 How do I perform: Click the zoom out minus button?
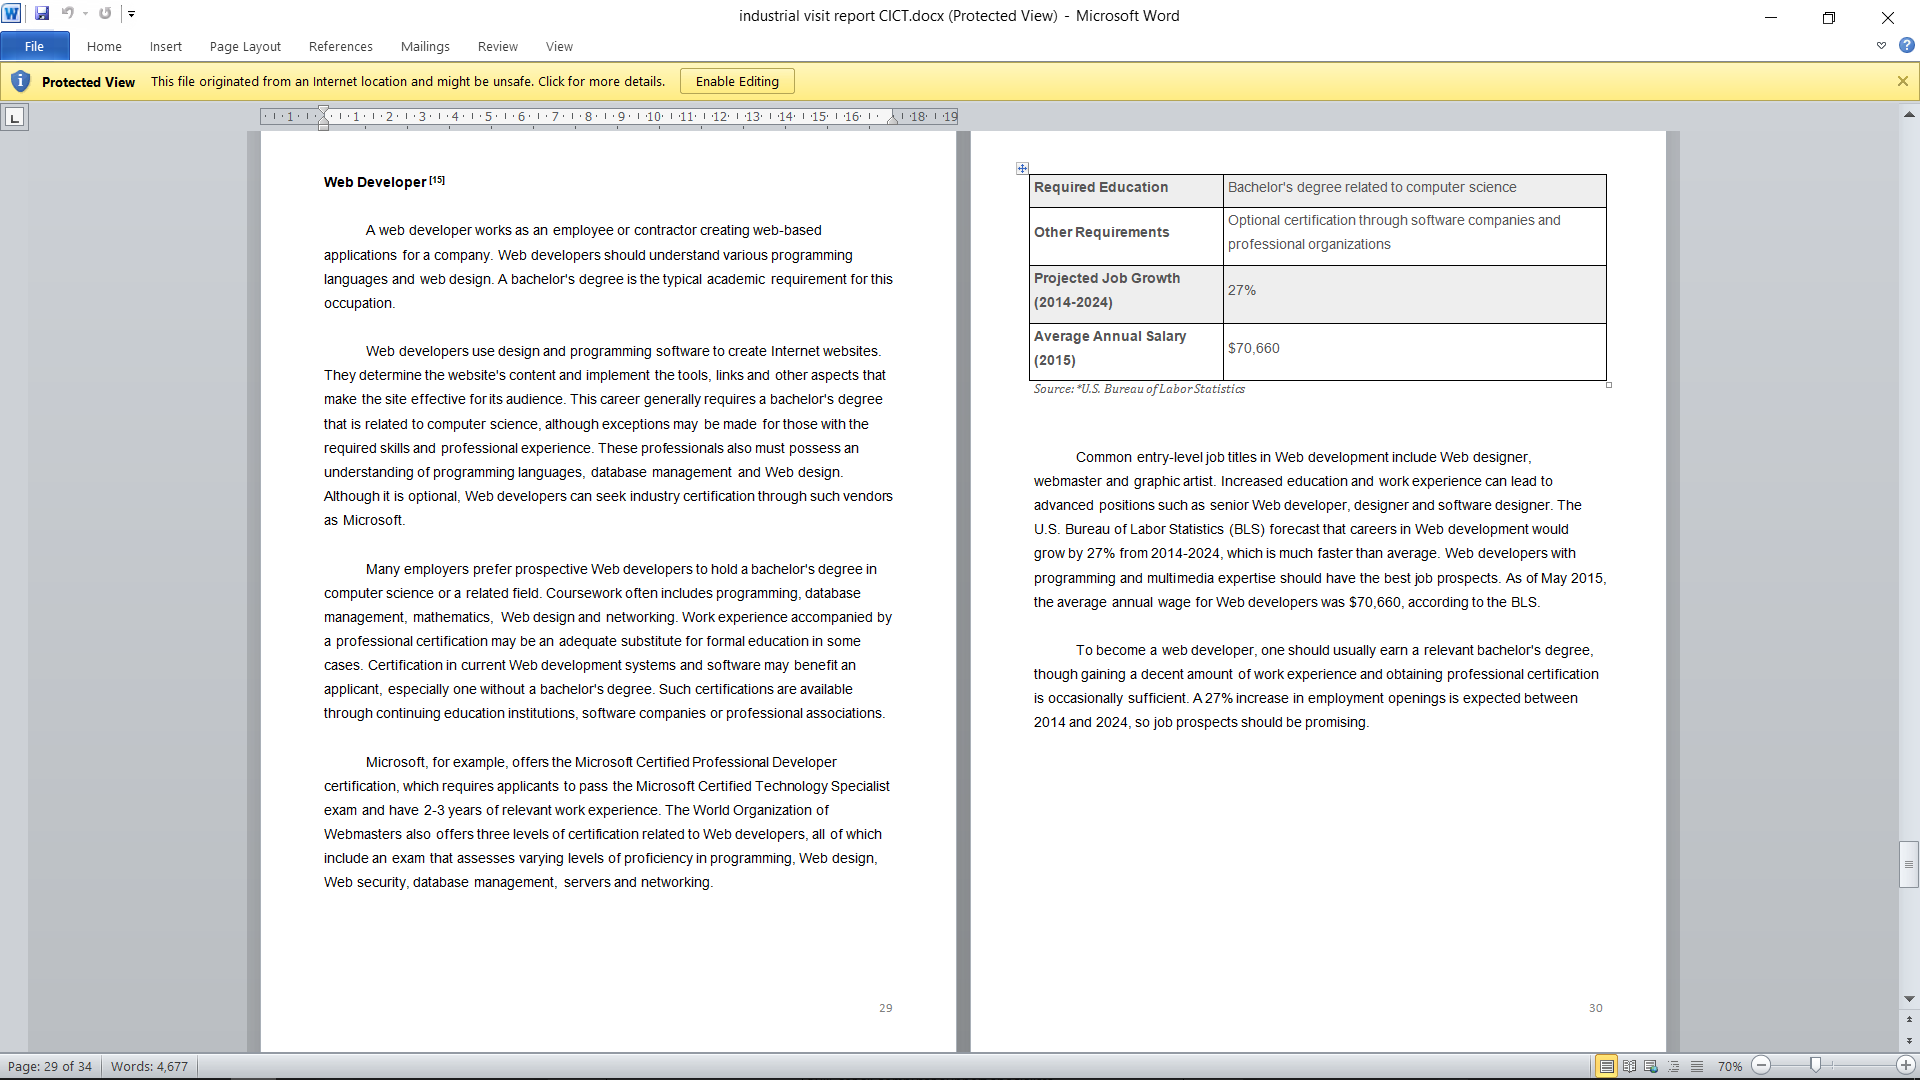(1762, 1066)
